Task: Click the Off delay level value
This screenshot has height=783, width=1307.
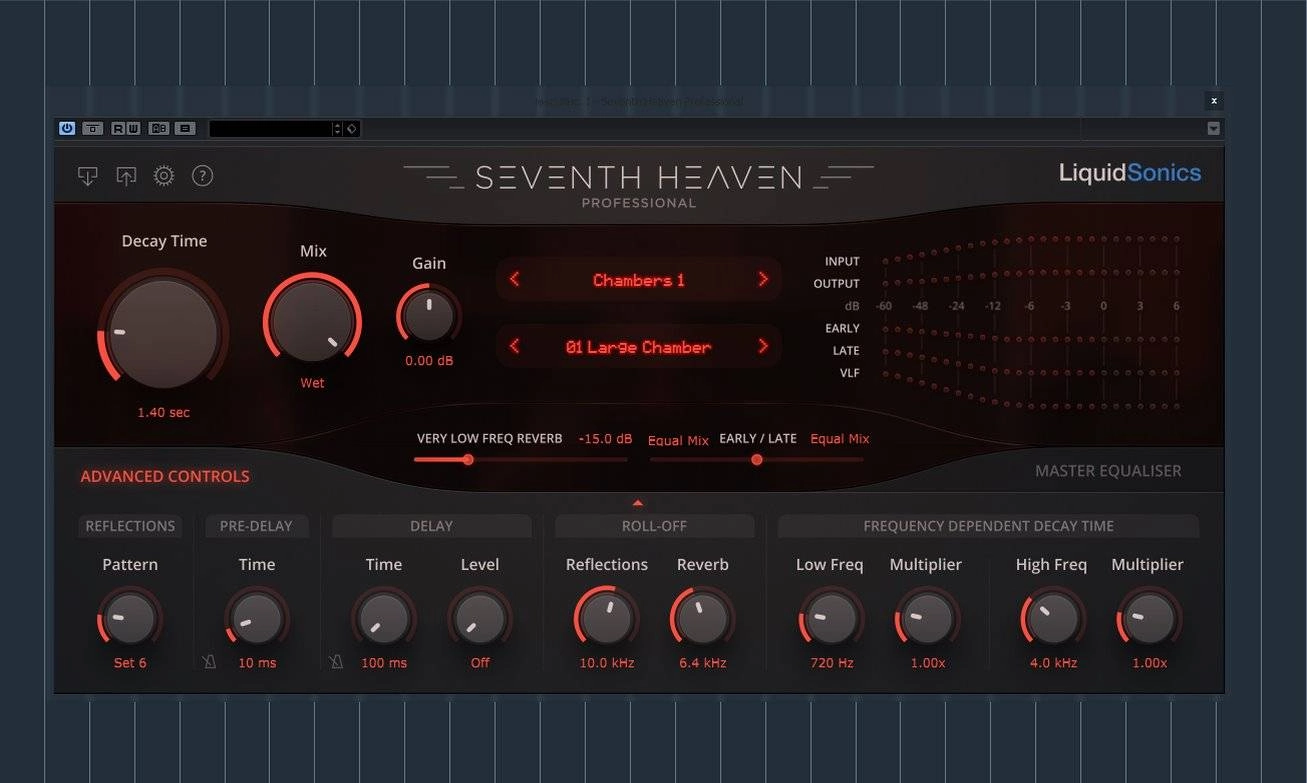Action: click(480, 663)
